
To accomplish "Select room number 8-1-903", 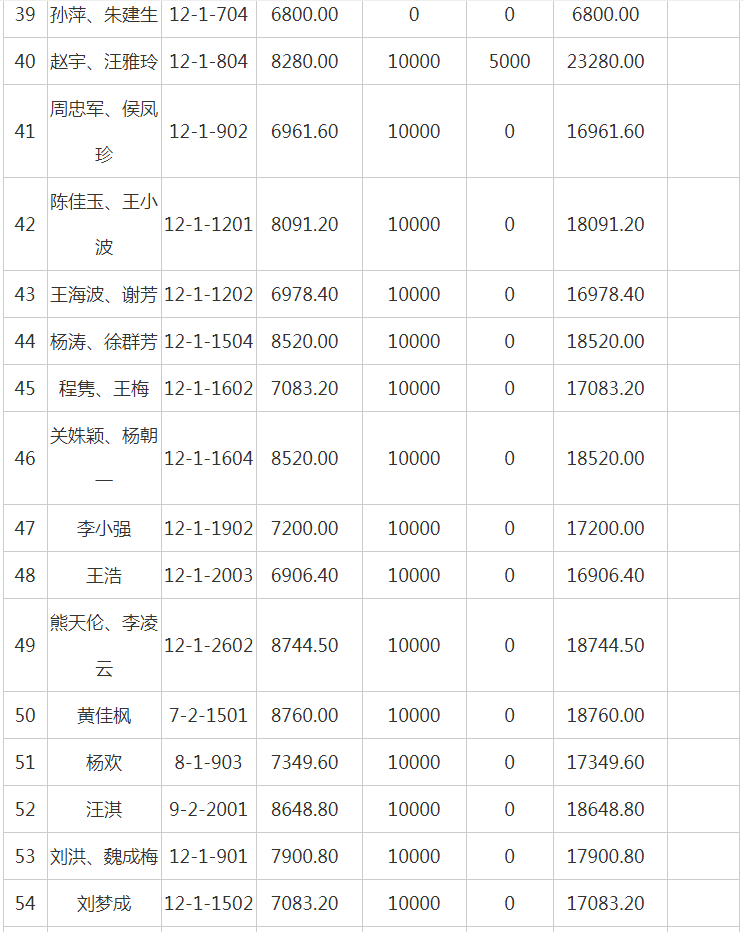I will point(208,762).
